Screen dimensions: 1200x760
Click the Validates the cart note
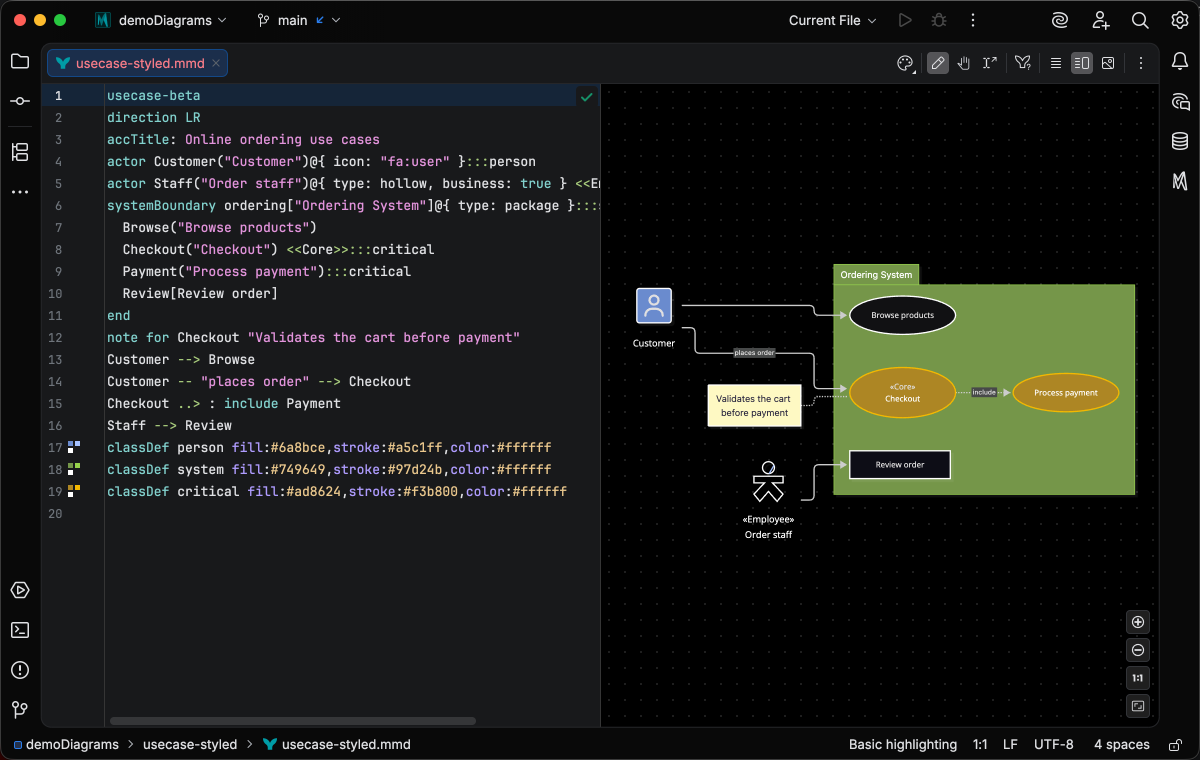click(x=754, y=405)
